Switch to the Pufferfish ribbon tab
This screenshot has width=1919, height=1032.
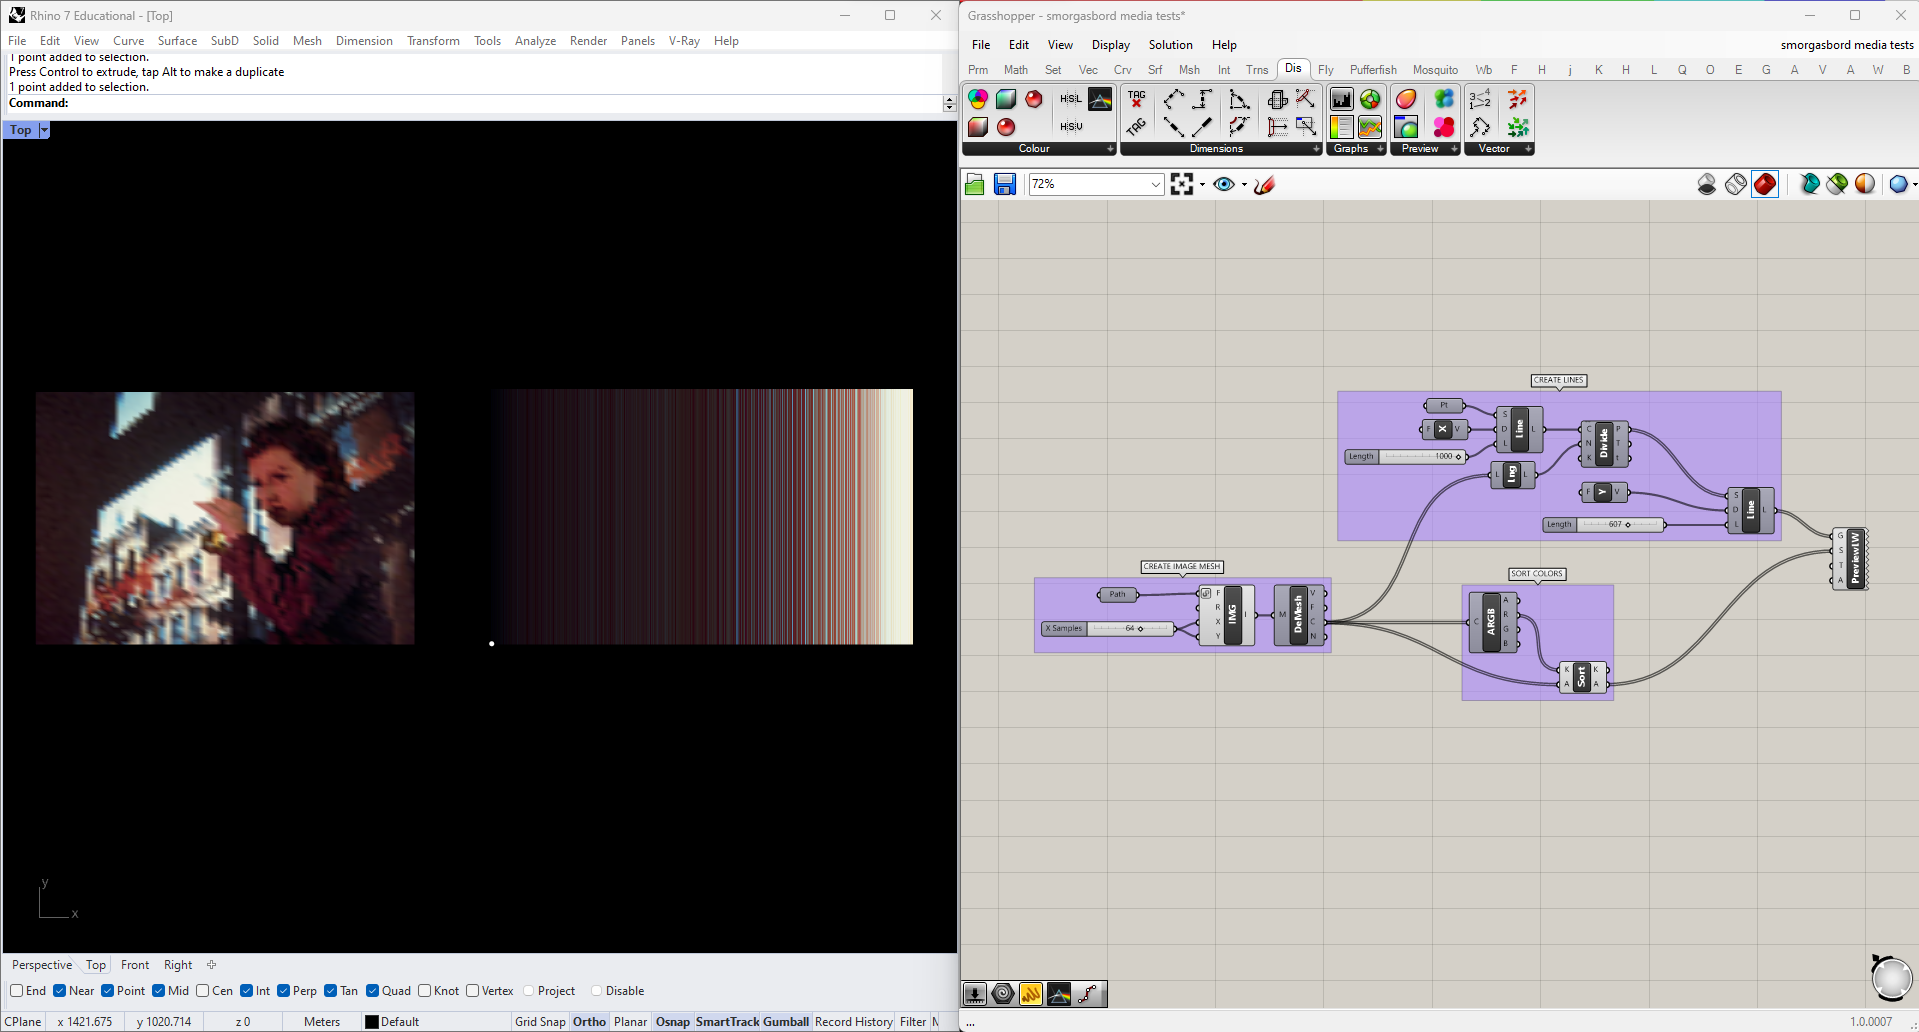pos(1372,70)
